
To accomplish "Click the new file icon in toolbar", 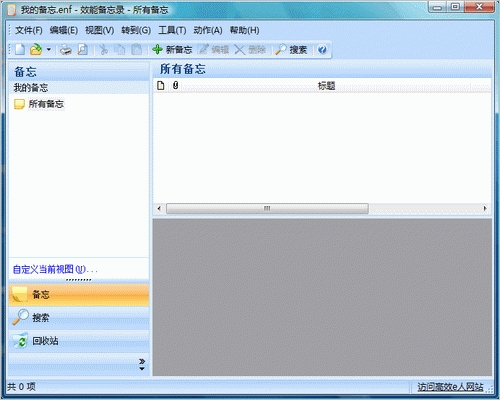I will click(20, 50).
